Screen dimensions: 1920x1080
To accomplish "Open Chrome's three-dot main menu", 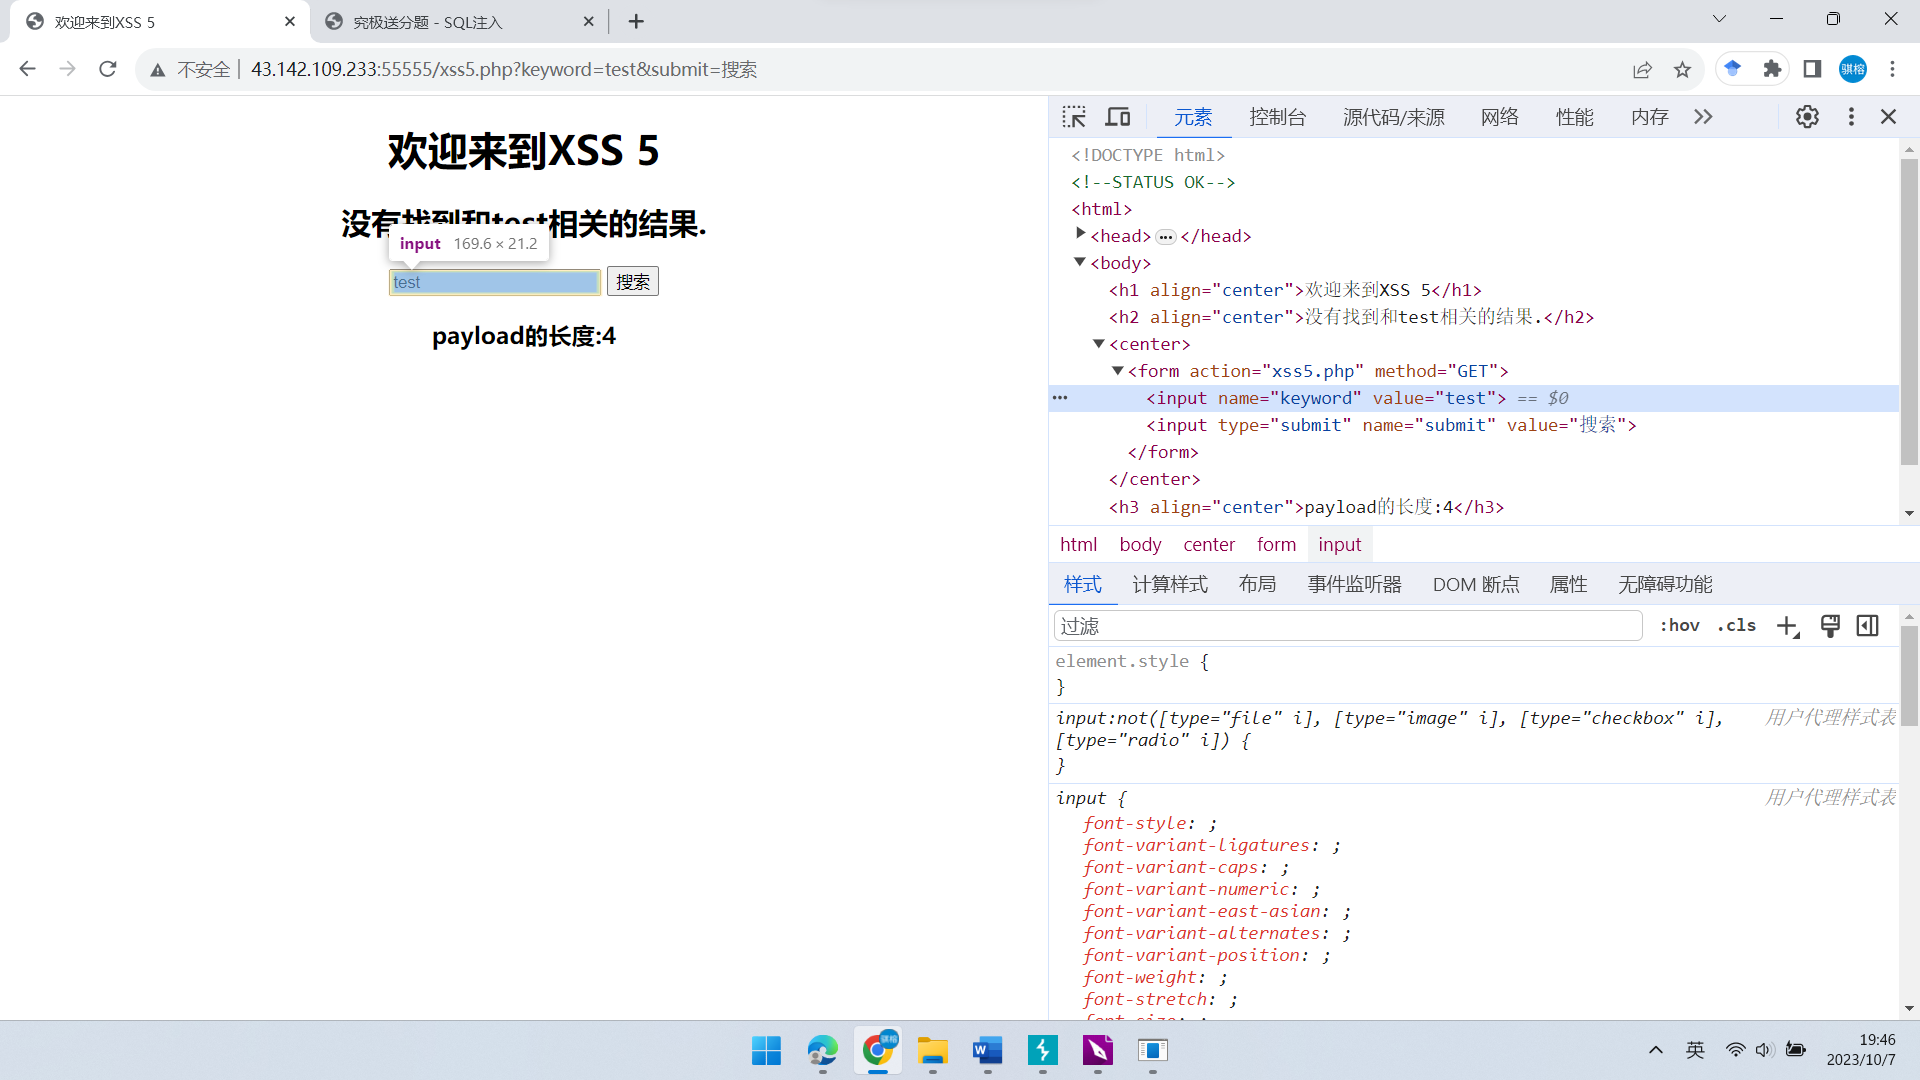I will (1892, 69).
